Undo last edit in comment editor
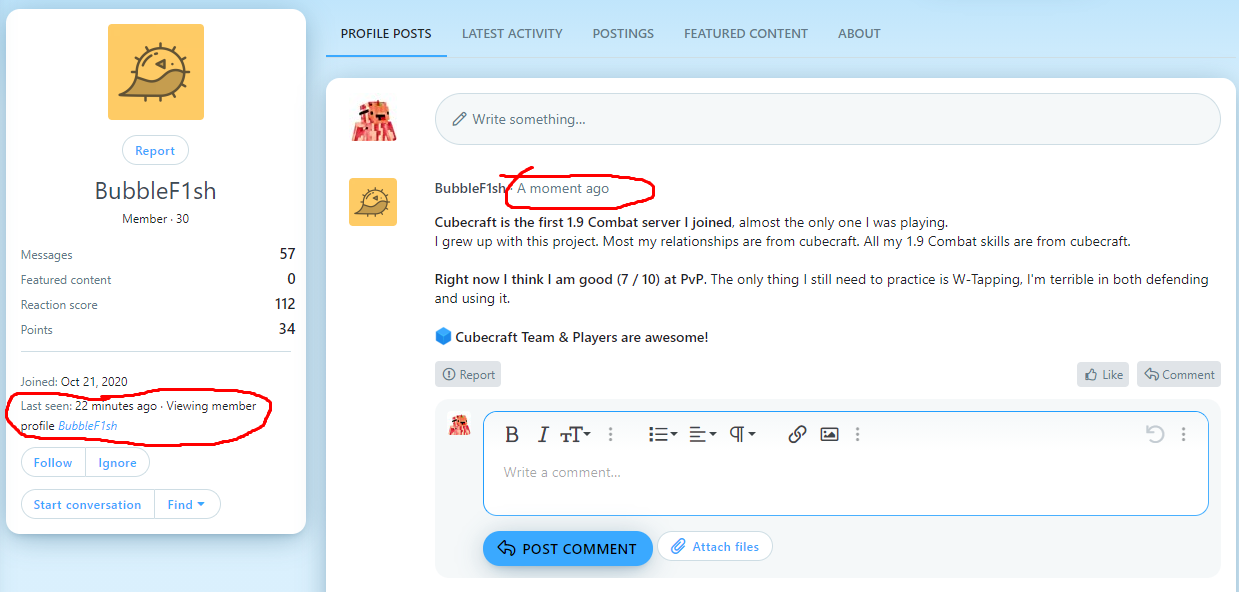 (x=1155, y=434)
